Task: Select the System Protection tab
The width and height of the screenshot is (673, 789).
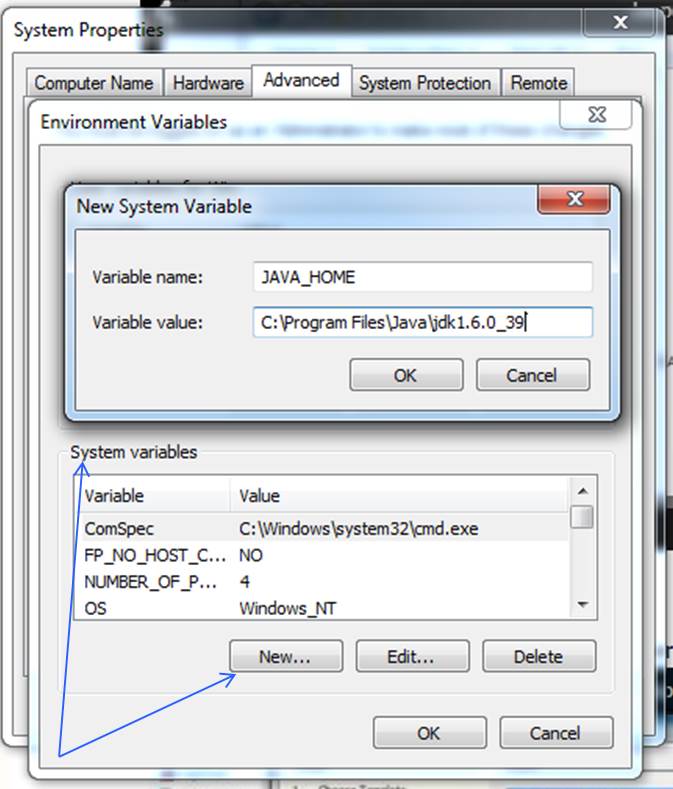Action: tap(425, 83)
